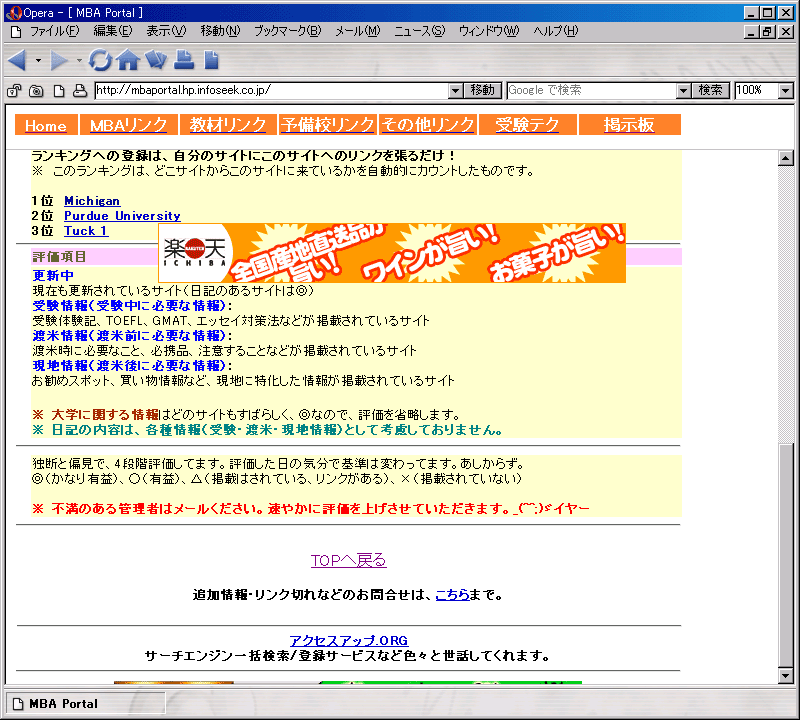
Task: Select the 教材リンク navigation tab
Action: (228, 125)
